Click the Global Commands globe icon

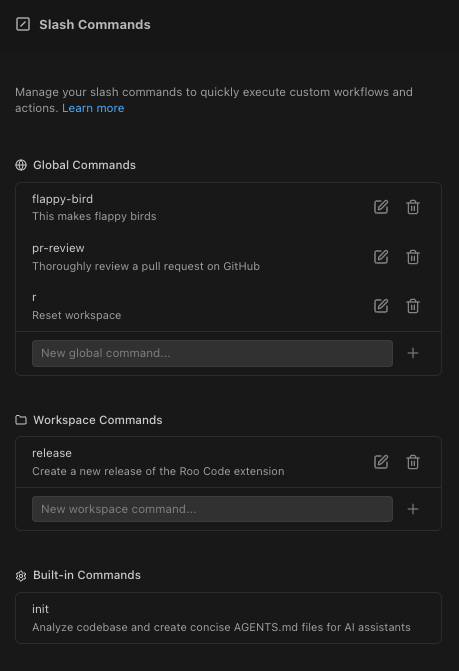pyautogui.click(x=21, y=165)
